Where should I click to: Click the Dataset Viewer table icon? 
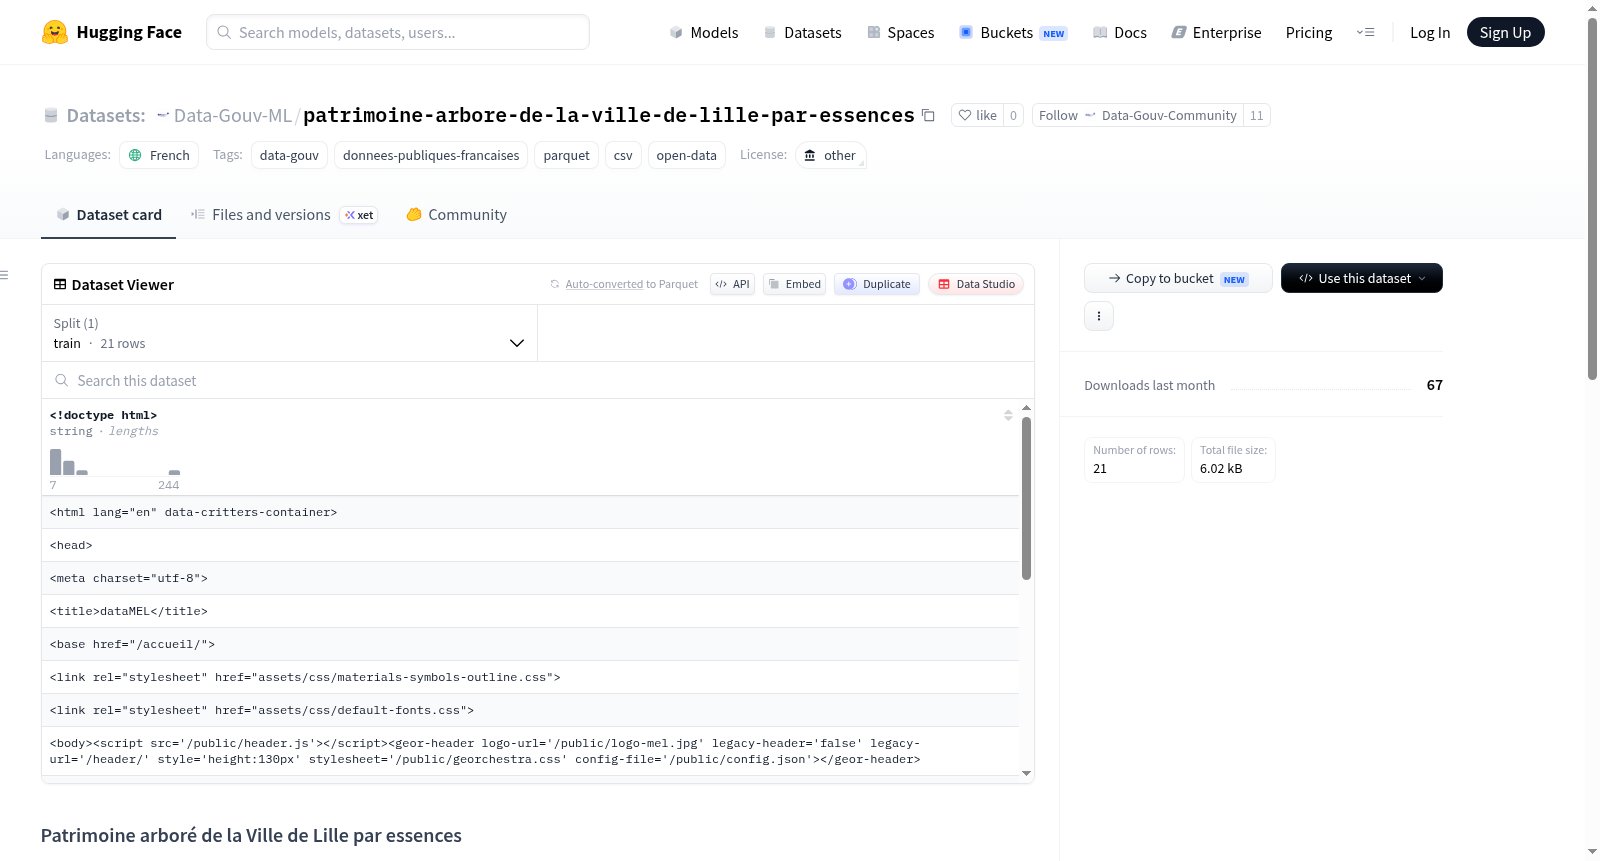point(60,284)
